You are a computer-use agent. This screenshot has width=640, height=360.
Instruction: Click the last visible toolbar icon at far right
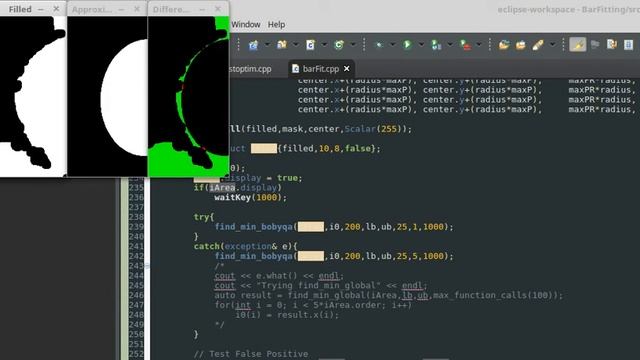[x=629, y=44]
